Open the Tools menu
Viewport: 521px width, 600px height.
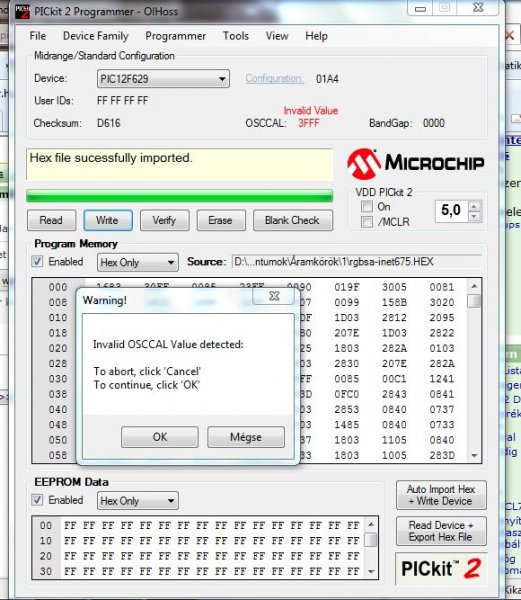click(236, 36)
